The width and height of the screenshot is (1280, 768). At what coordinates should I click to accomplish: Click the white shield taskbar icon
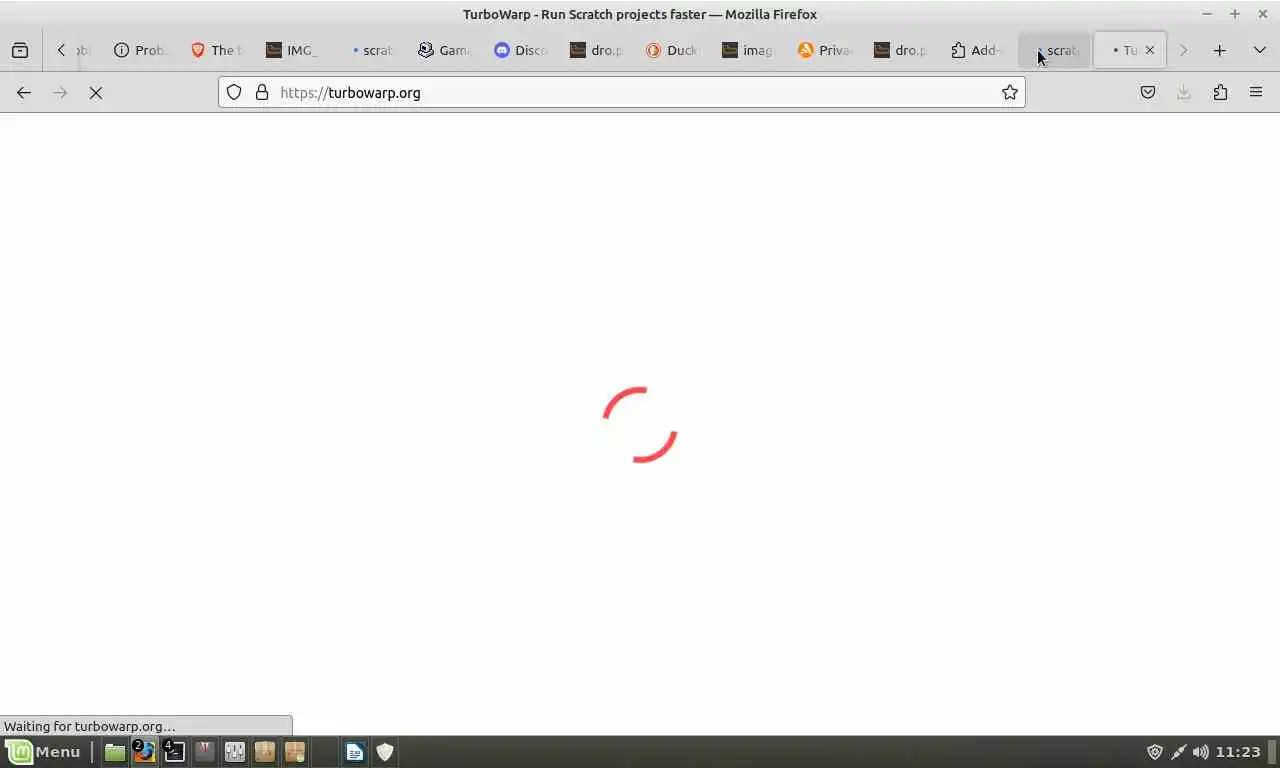point(385,751)
